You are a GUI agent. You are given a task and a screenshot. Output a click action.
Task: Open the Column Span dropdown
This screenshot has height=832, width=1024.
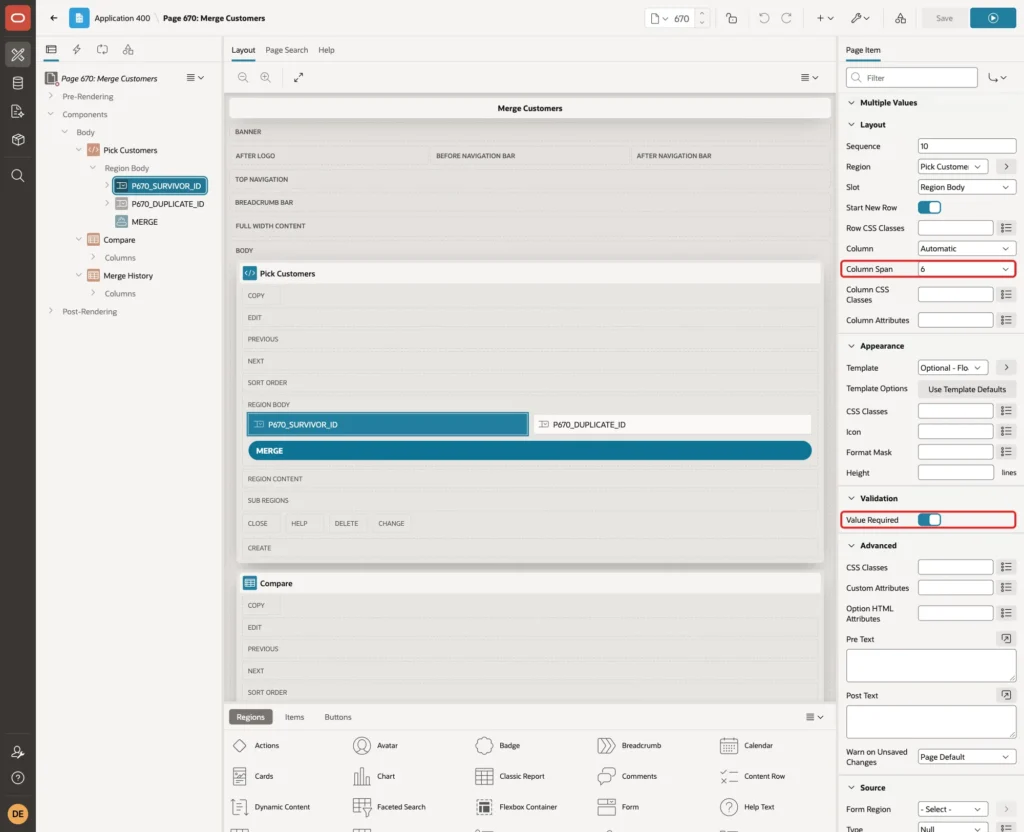967,269
